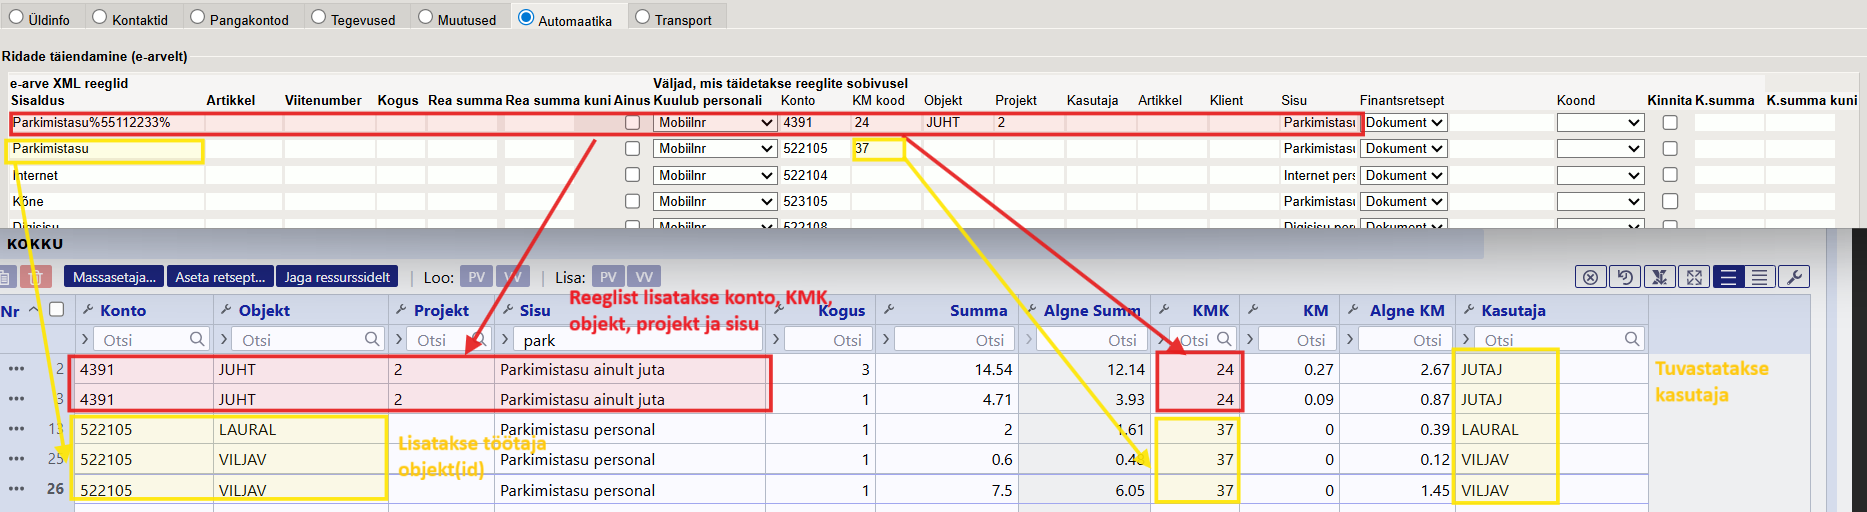Tick Kinnita checkbox in first rule row
Viewport: 1867px width, 512px height.
(1670, 122)
